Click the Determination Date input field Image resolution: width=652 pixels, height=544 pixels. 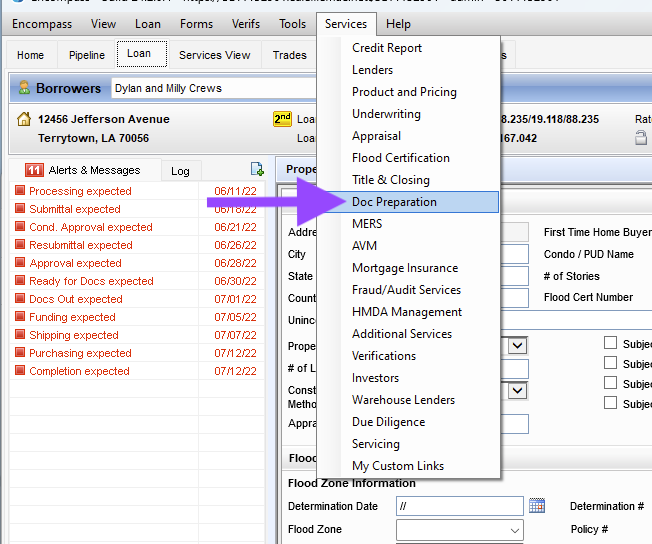point(459,506)
